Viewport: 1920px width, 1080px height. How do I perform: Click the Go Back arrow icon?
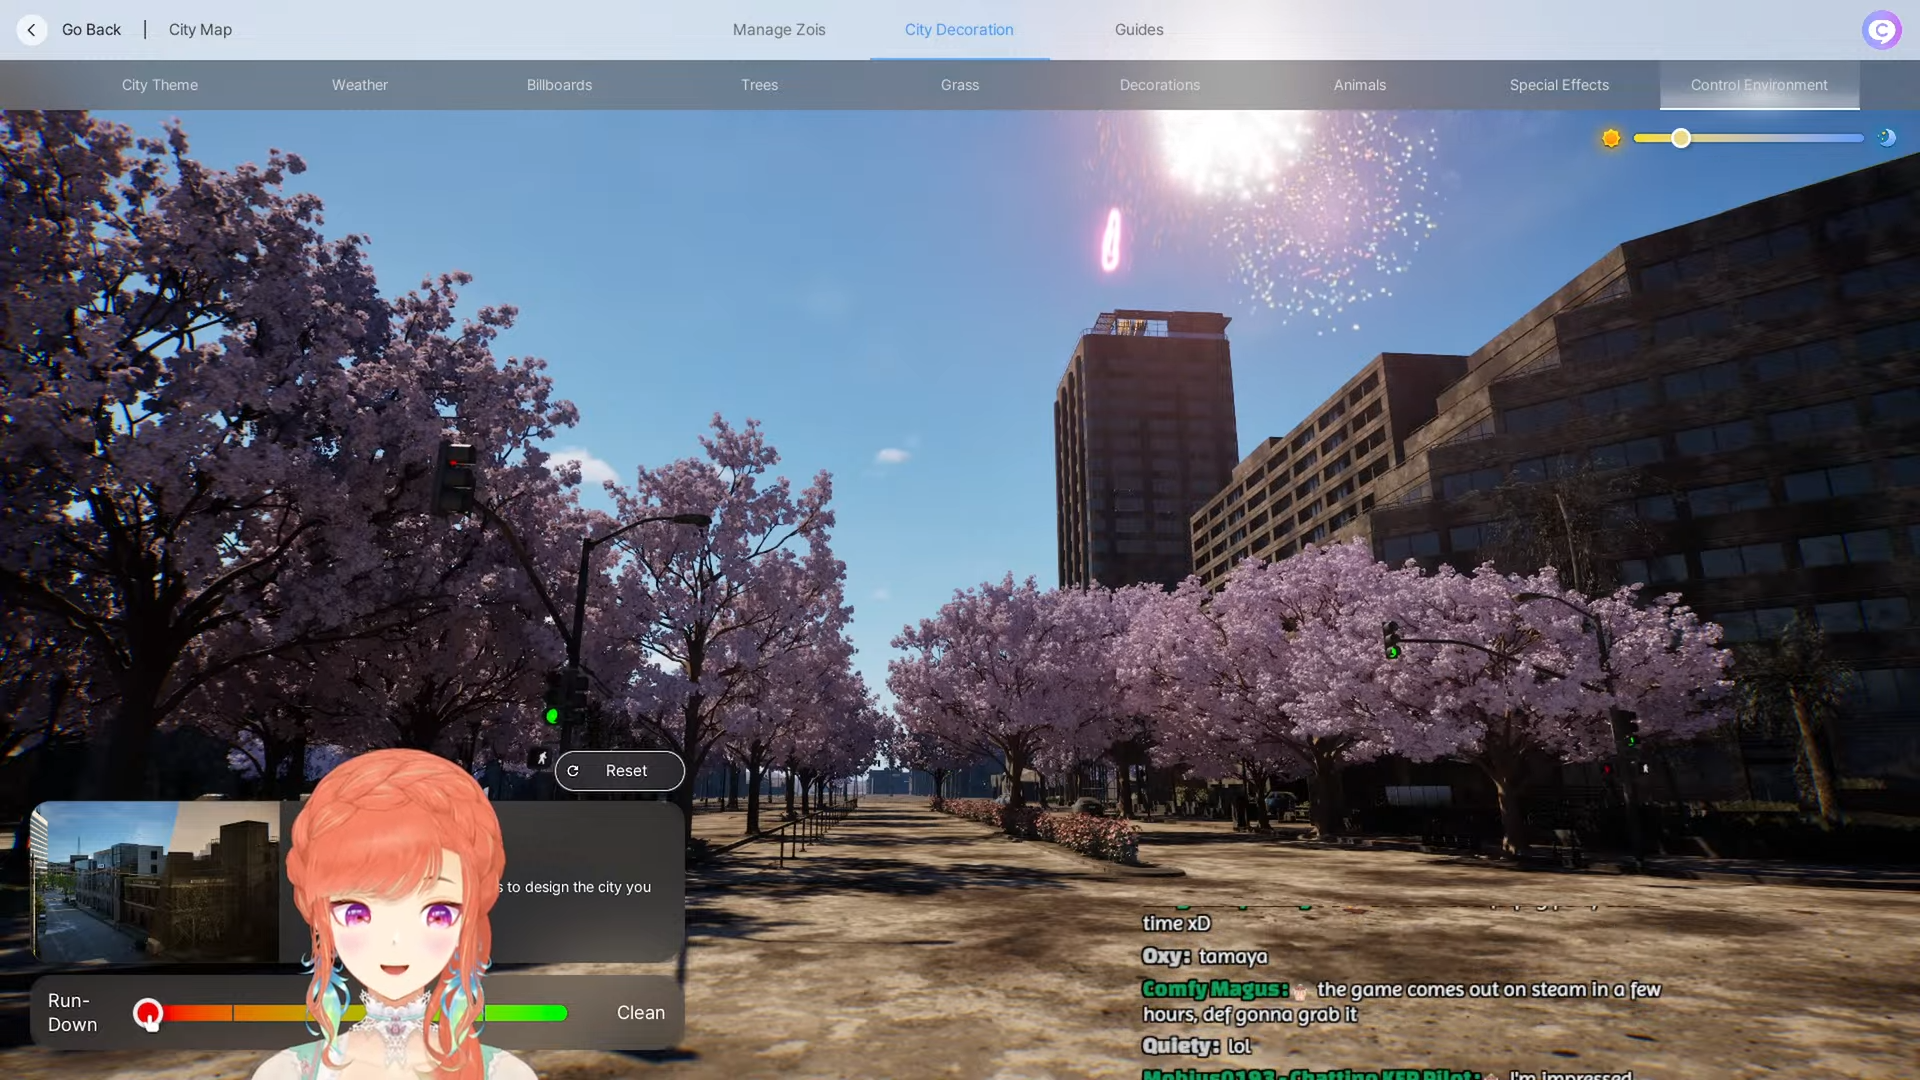(32, 30)
